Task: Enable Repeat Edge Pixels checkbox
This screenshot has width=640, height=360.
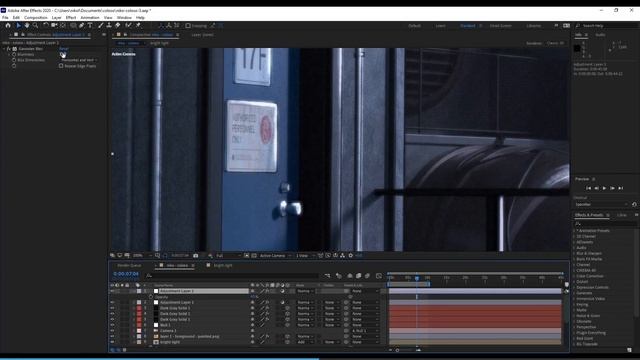Action: pos(61,66)
